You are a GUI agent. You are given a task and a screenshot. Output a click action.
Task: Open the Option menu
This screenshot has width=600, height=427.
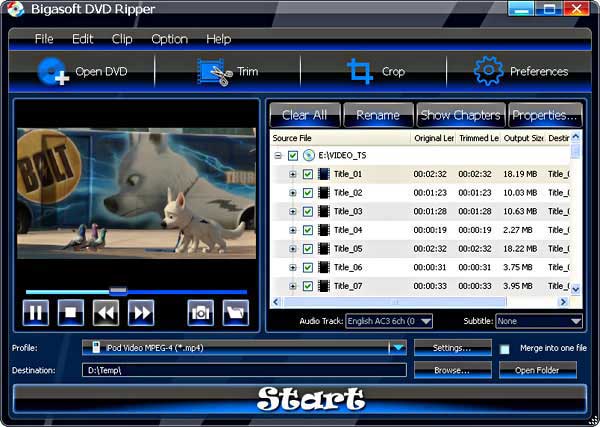pos(169,39)
